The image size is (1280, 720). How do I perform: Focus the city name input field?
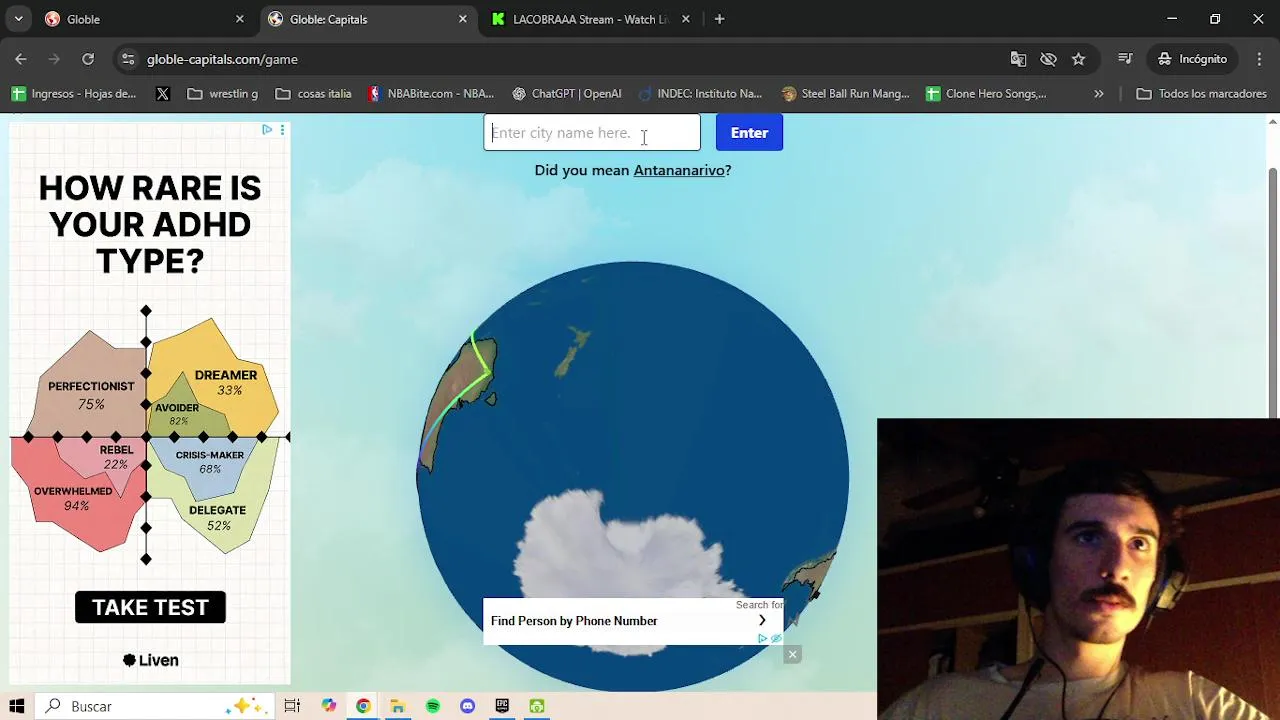point(592,133)
